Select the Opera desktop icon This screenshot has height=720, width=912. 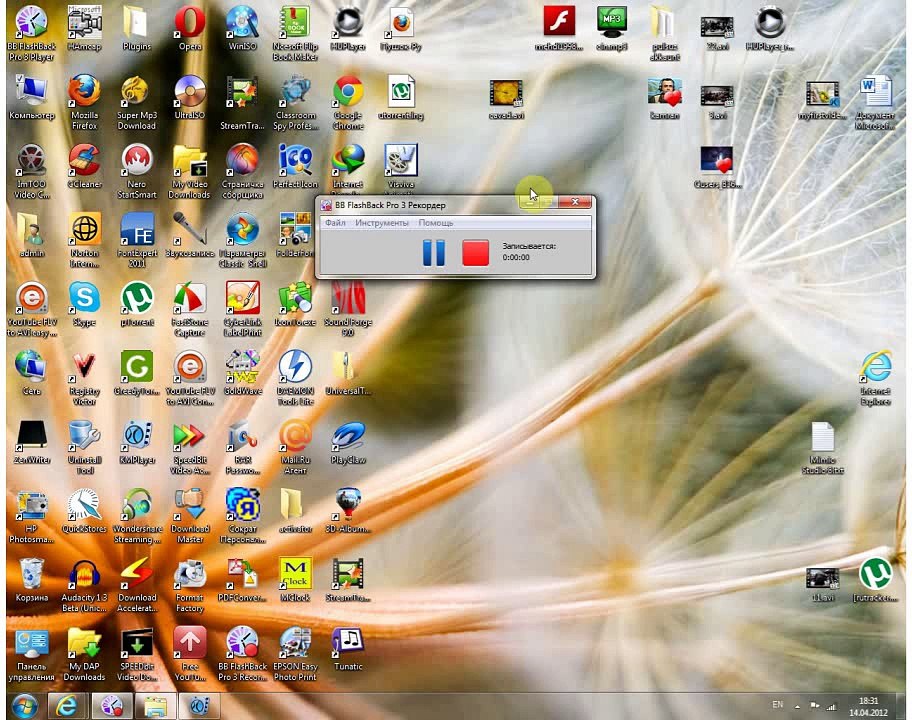[x=190, y=28]
